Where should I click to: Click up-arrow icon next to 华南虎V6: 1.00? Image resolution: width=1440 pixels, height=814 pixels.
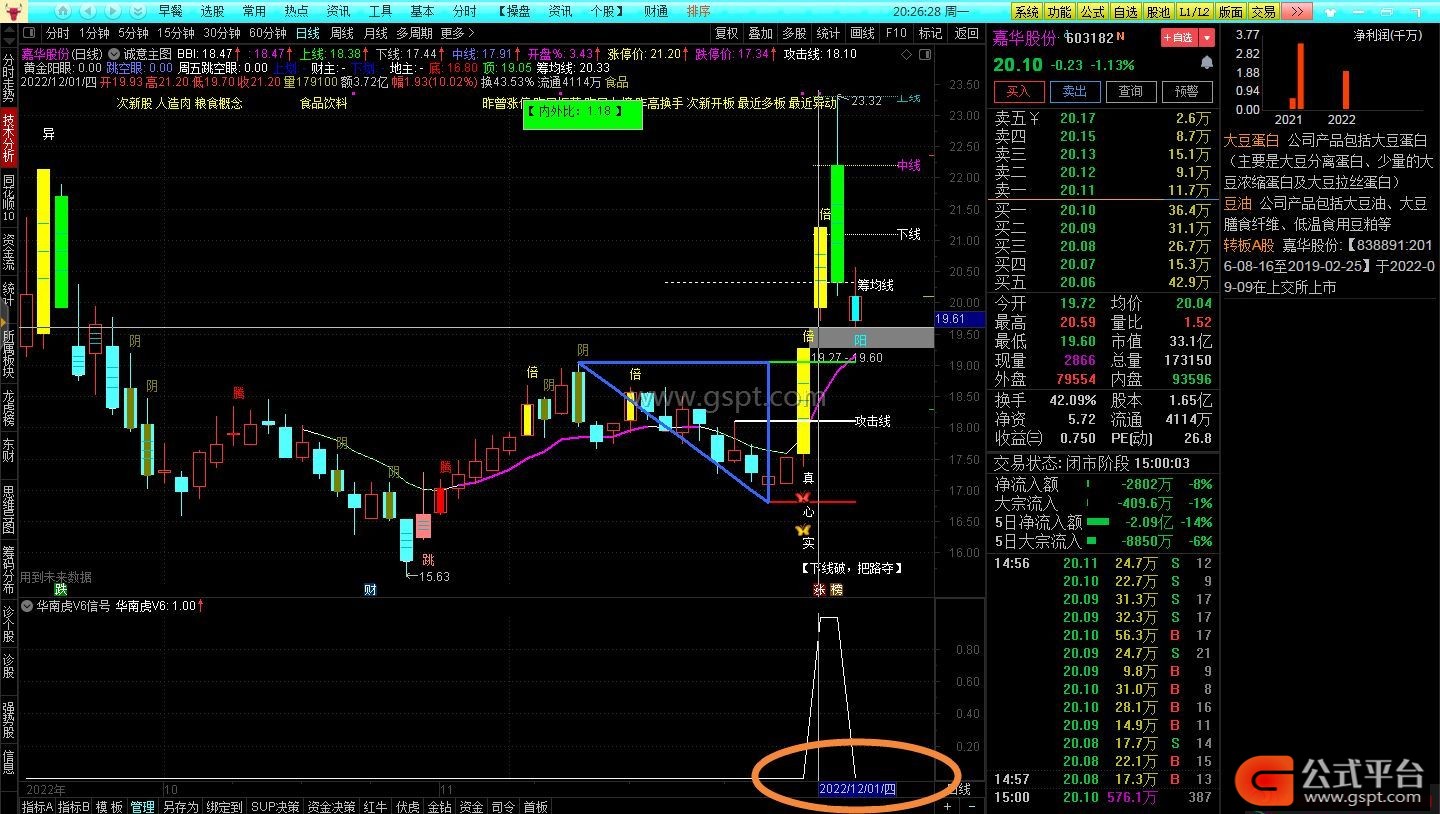[202, 605]
